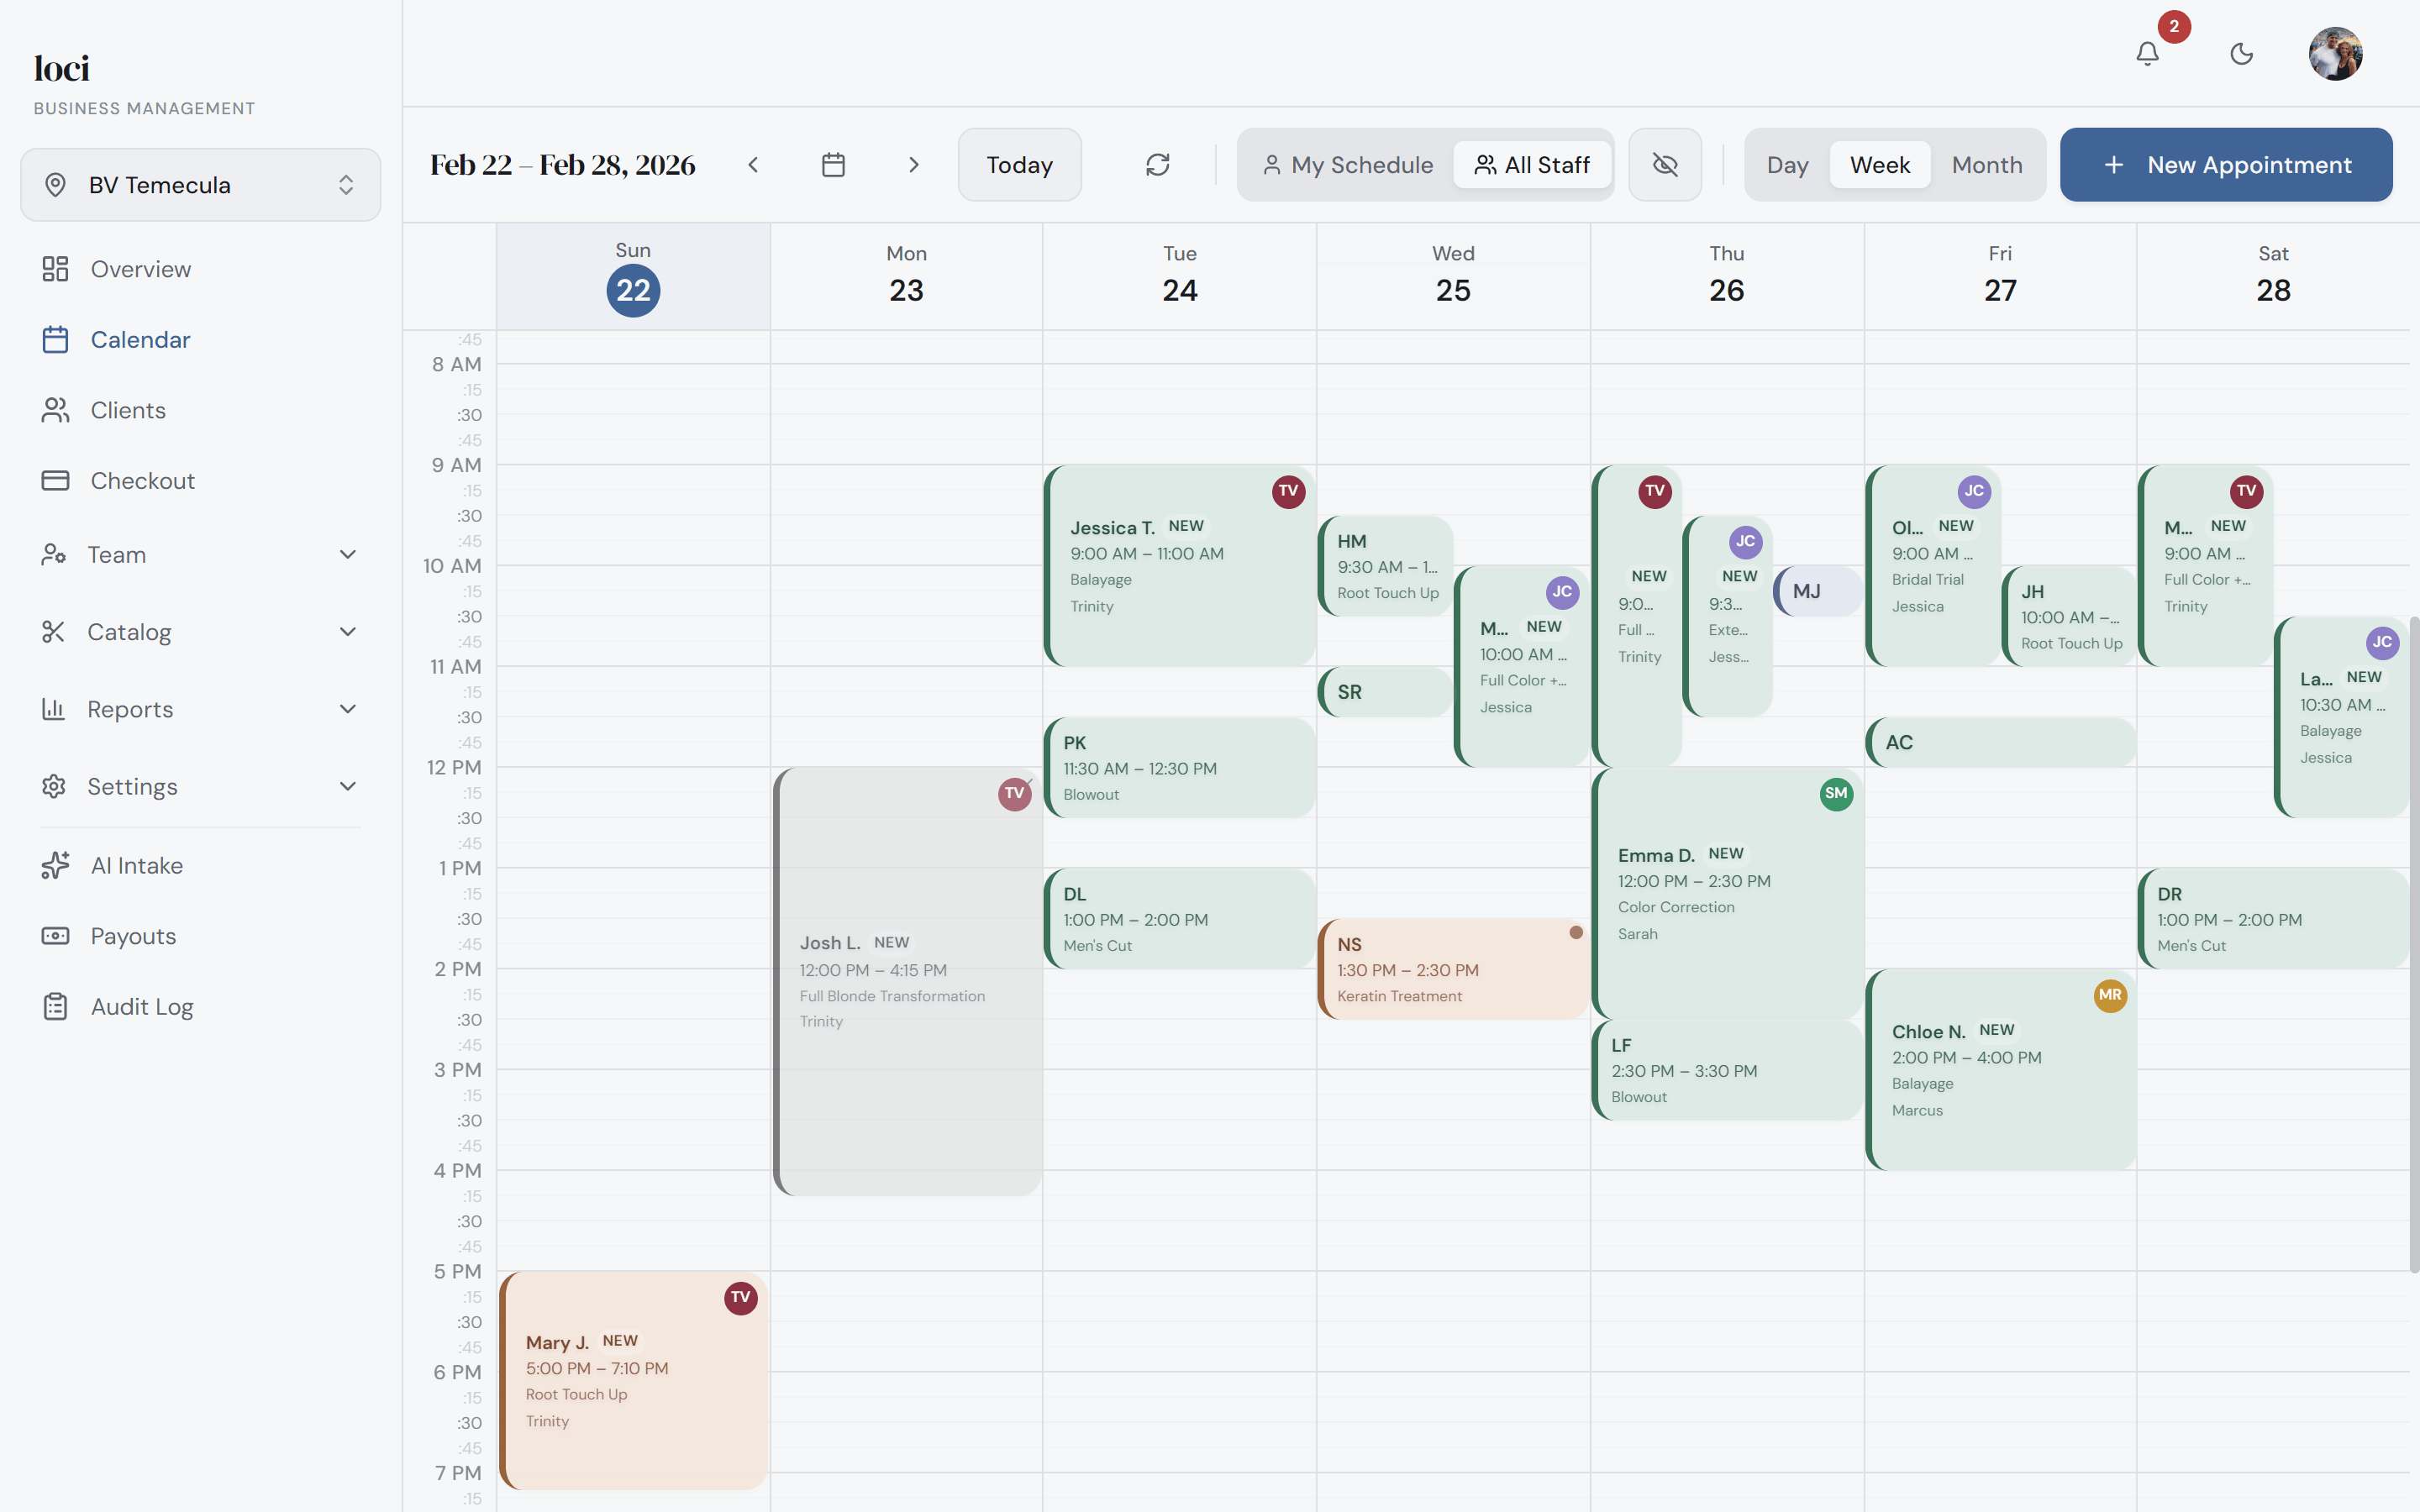Open Calendar from the sidebar menu
This screenshot has height=1512, width=2420.
tap(140, 339)
